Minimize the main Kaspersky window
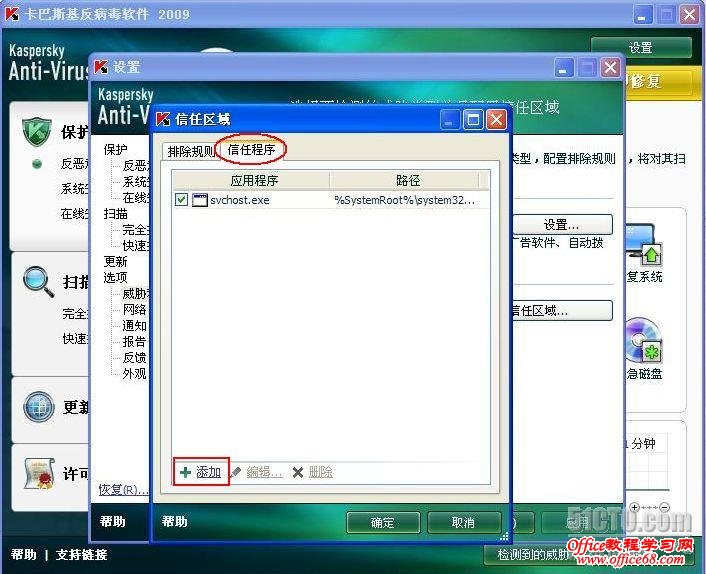The image size is (706, 574). coord(642,15)
